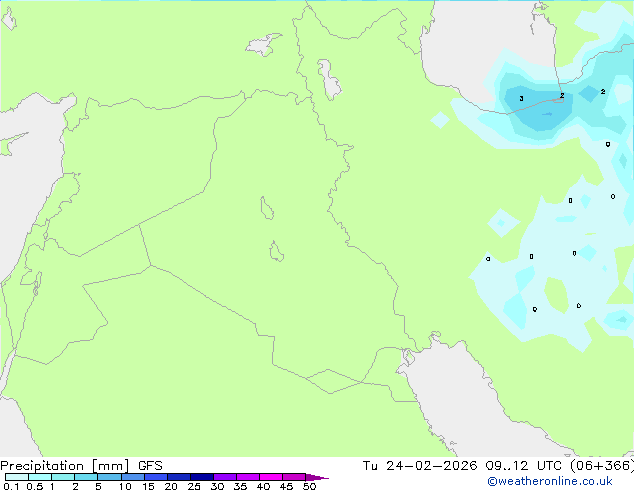
Task: Pick the 45–50 mm pink-magenta legend swatch
Action: point(294,477)
